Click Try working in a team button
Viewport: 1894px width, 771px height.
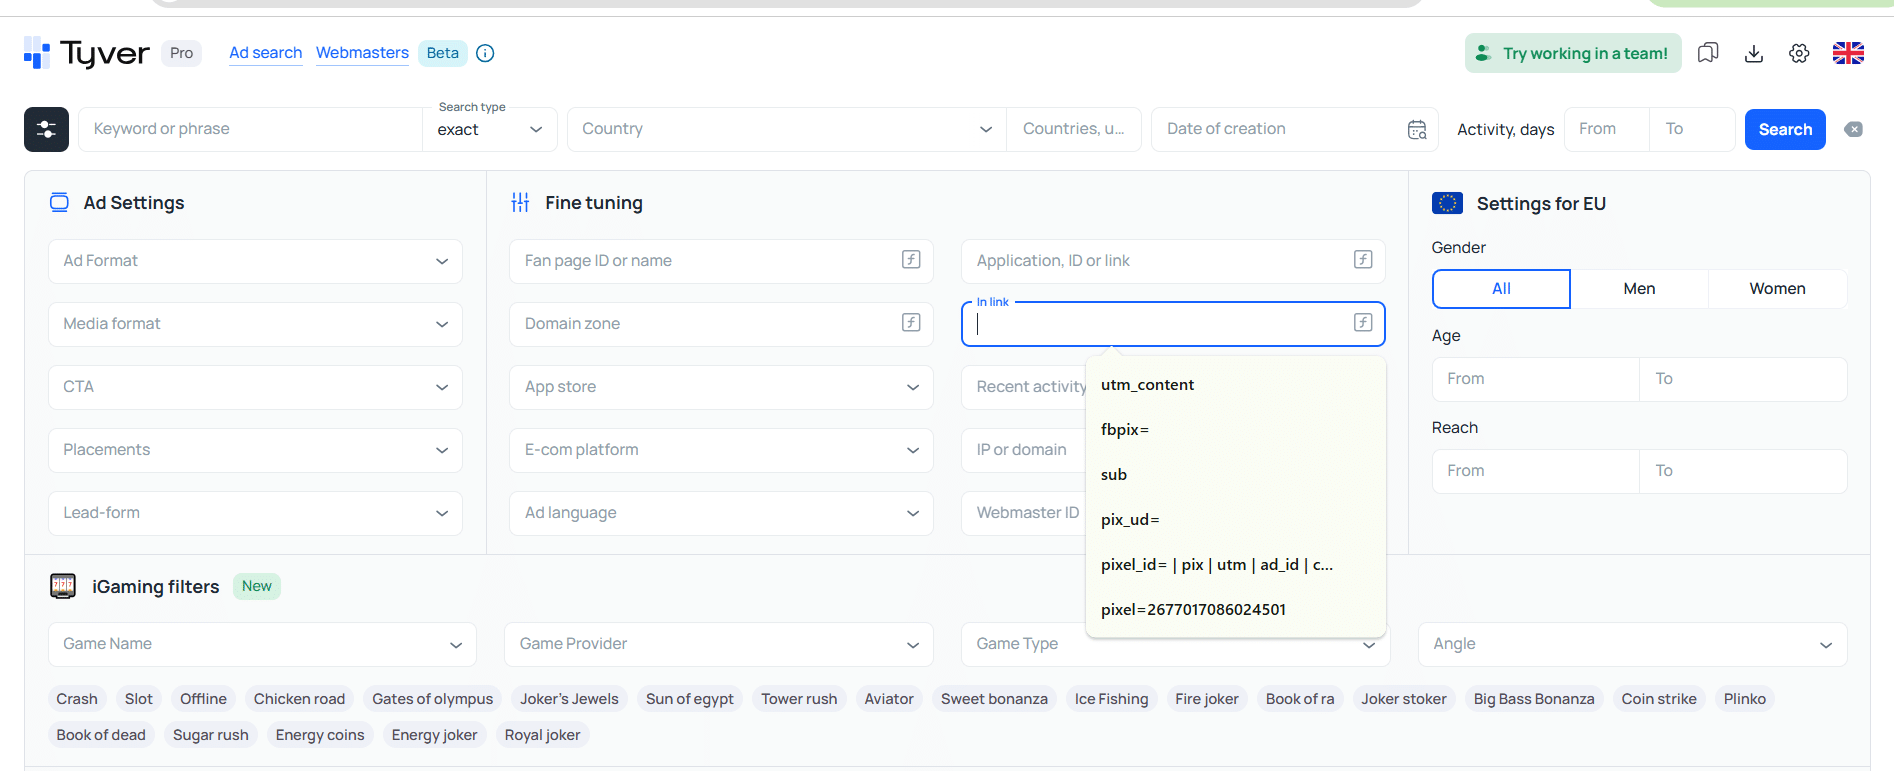click(x=1573, y=53)
